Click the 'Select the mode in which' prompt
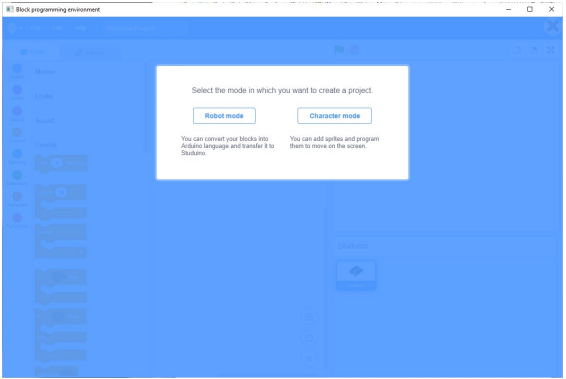Image resolution: width=566 pixels, height=379 pixels. click(282, 90)
